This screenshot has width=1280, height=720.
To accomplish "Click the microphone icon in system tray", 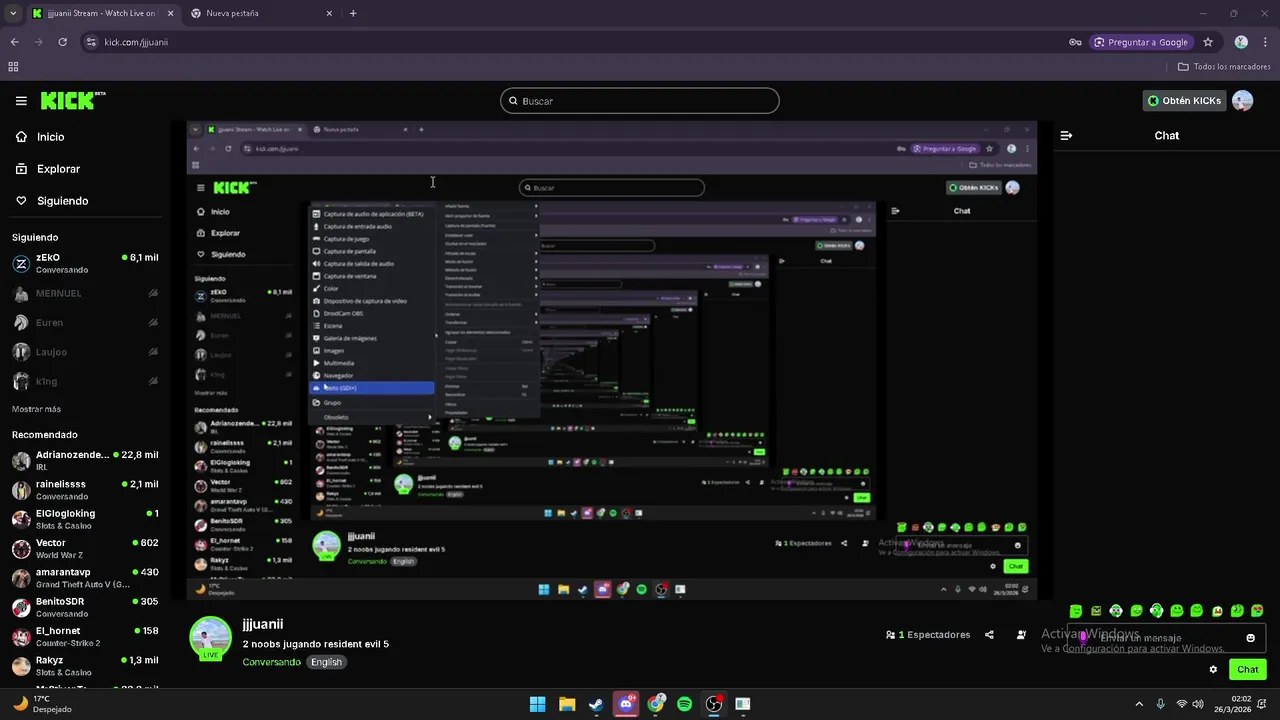I will (x=1160, y=704).
